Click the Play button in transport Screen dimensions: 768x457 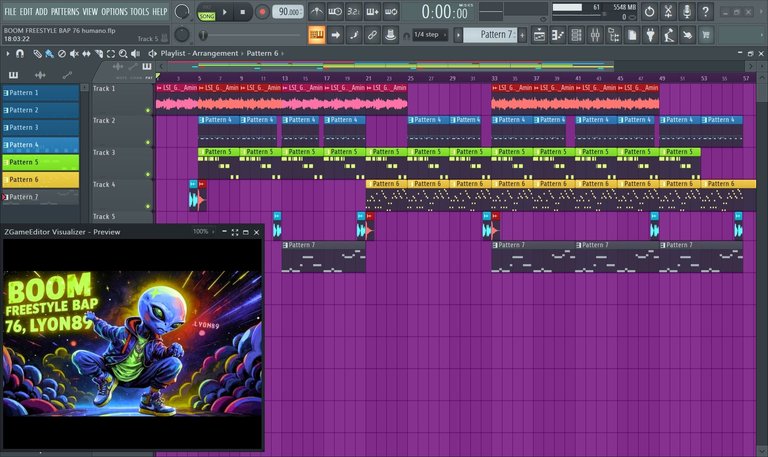[x=225, y=12]
